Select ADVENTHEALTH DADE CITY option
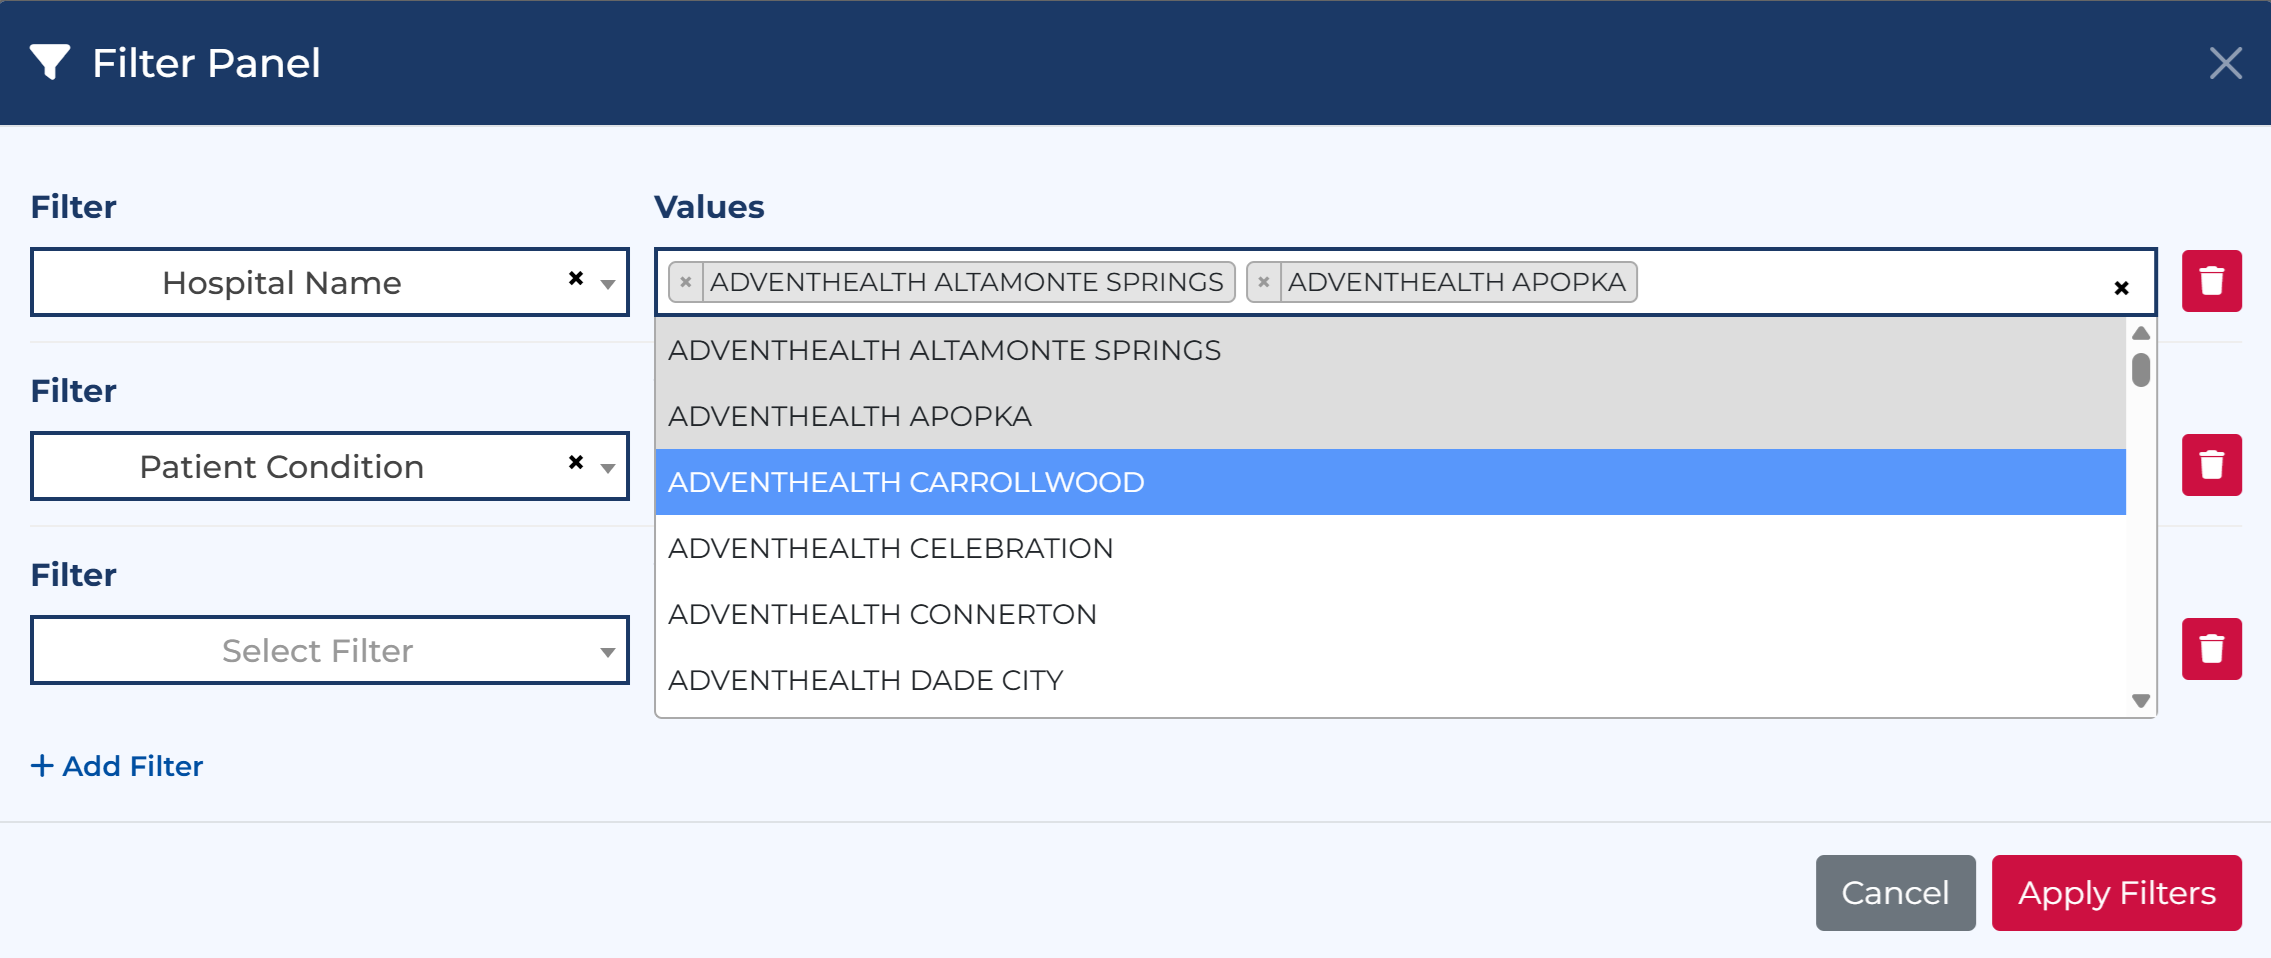This screenshot has width=2271, height=958. click(x=1390, y=680)
